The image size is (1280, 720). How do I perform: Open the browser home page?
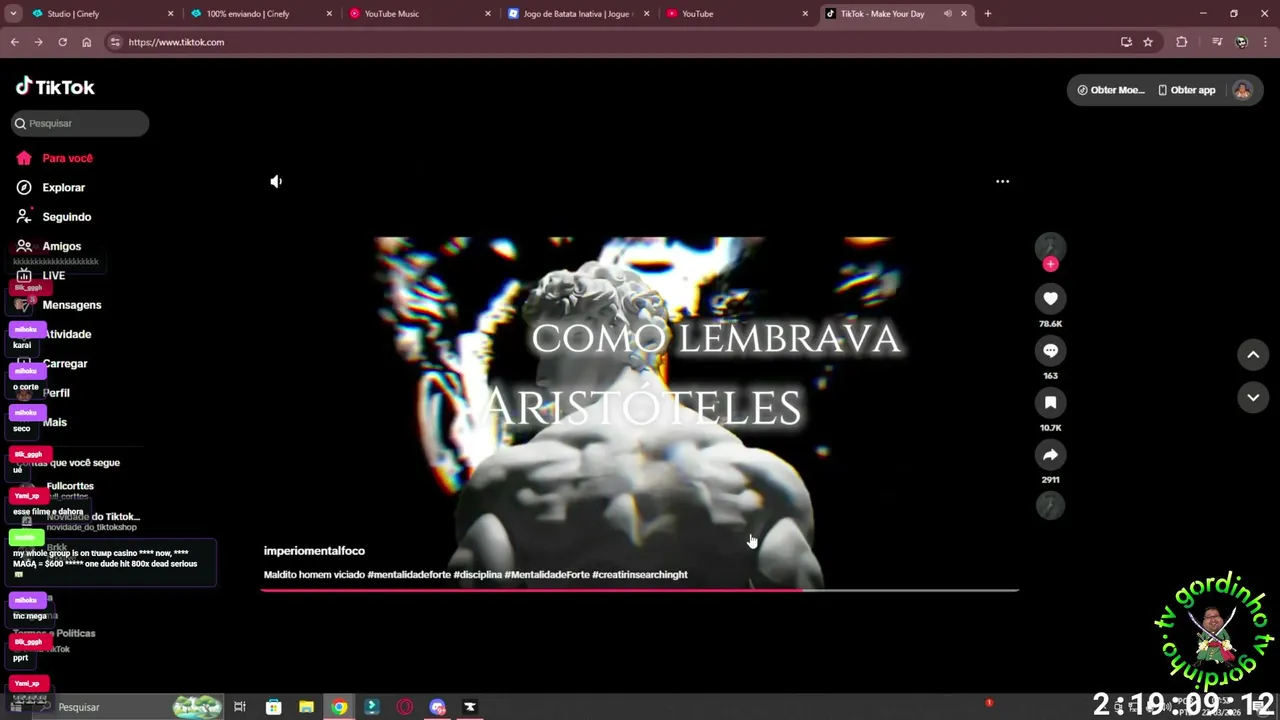coord(86,42)
